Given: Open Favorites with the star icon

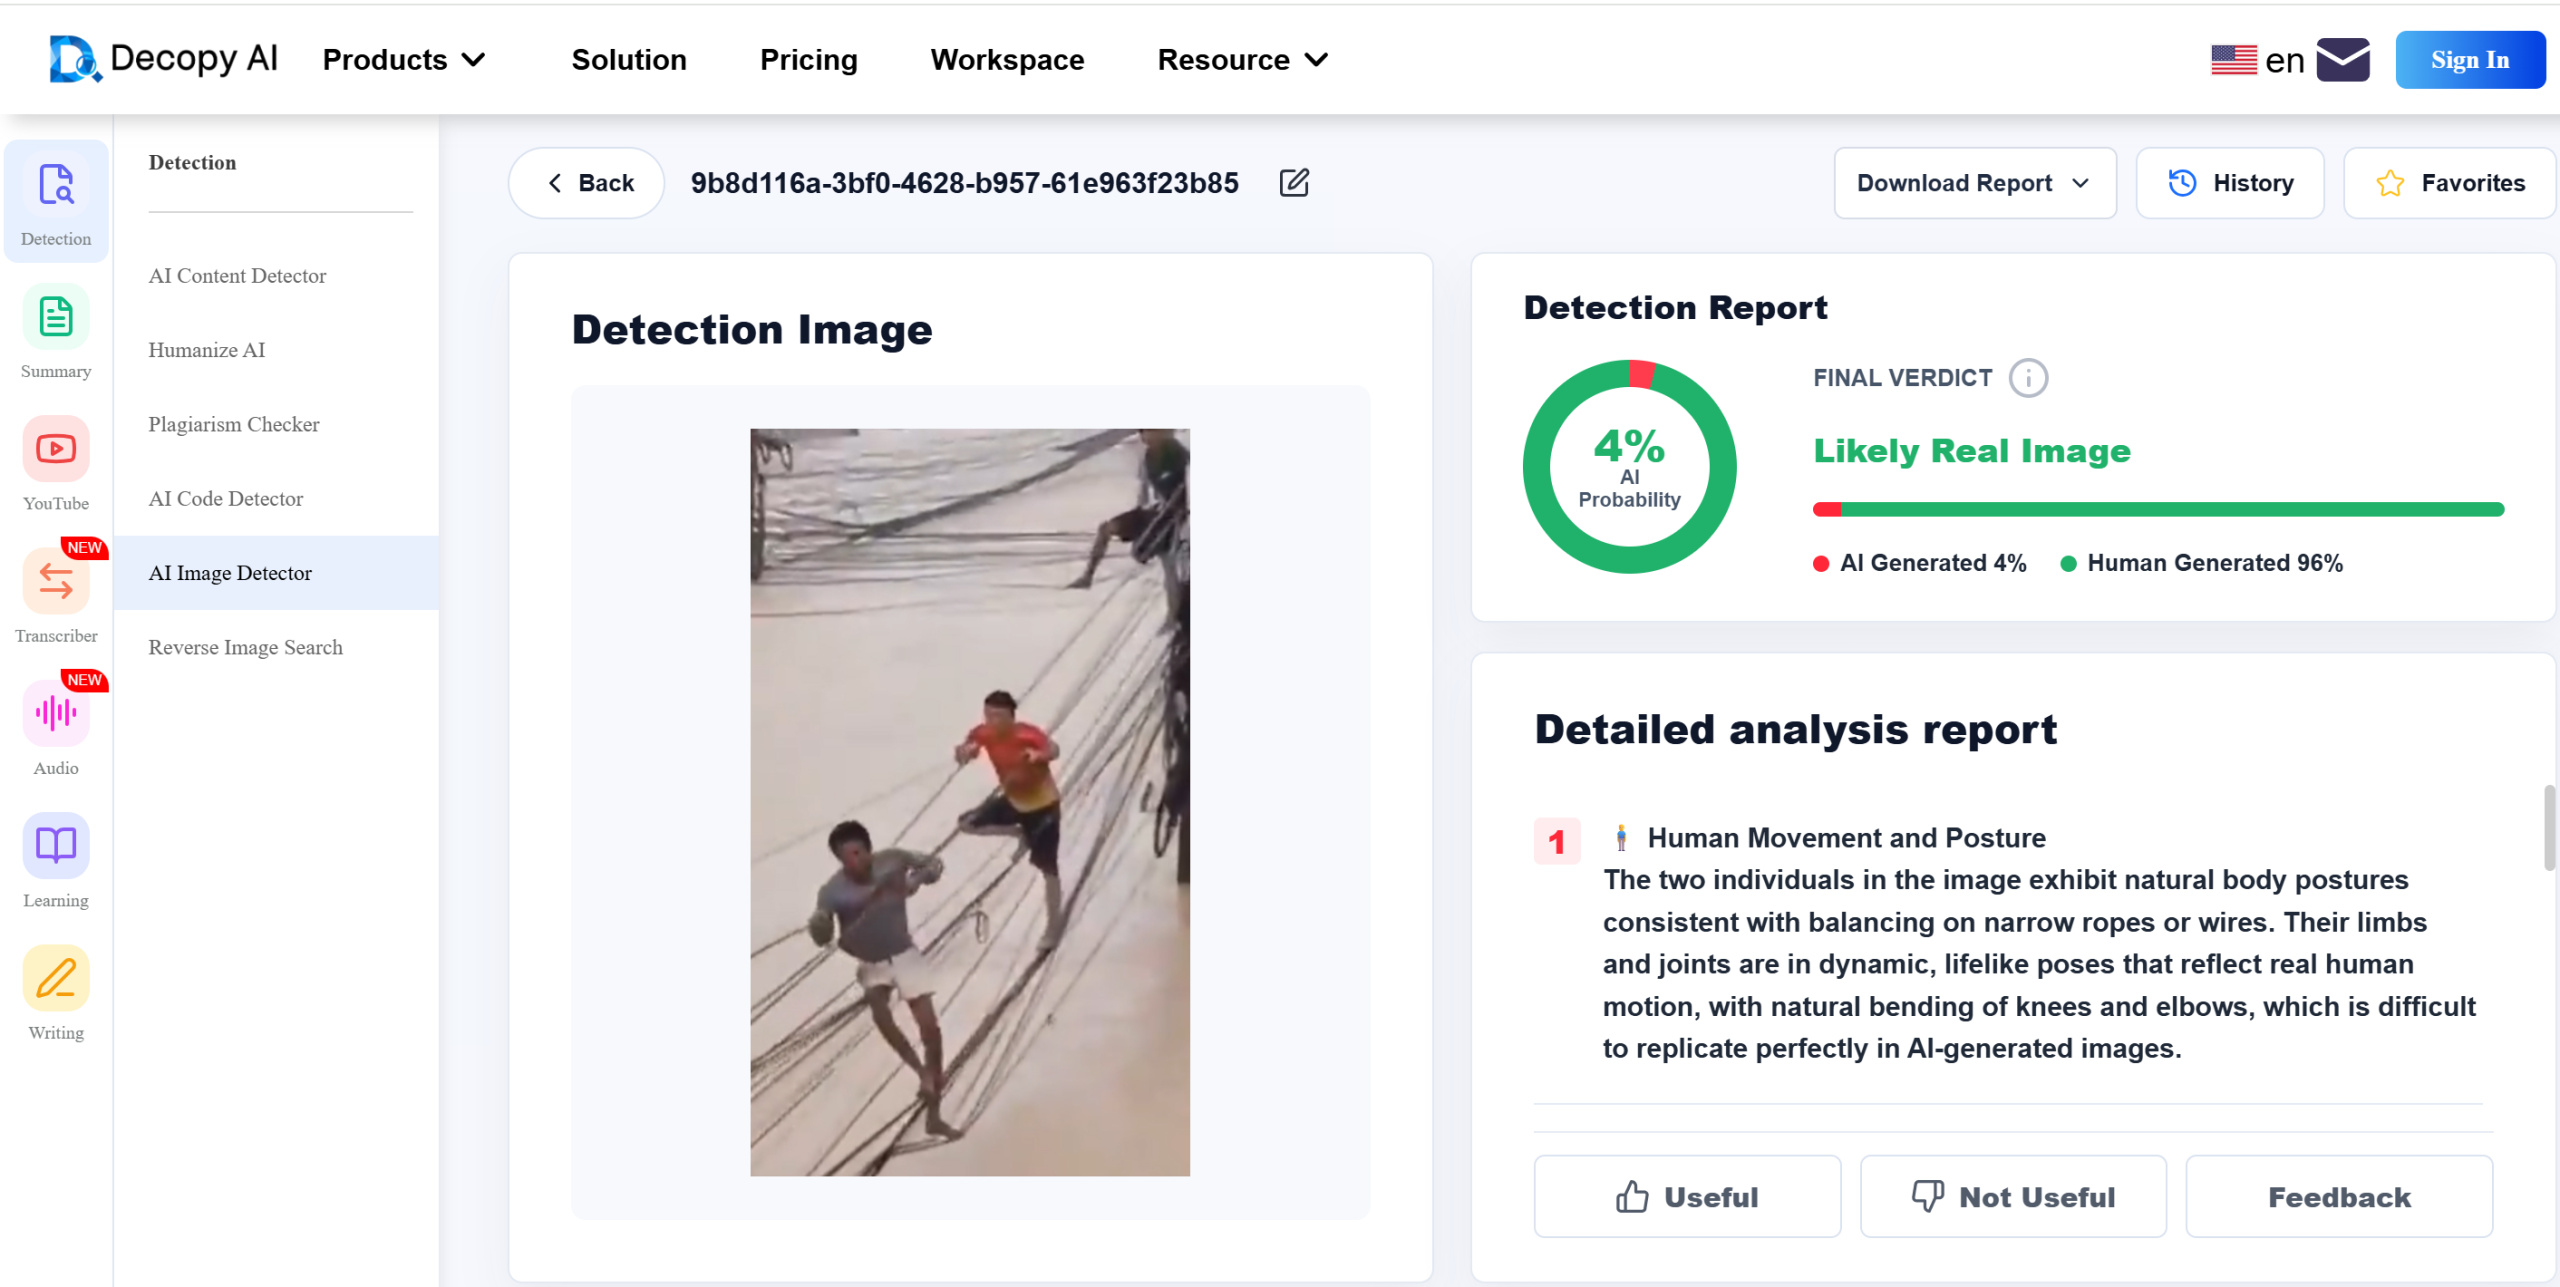Looking at the screenshot, I should click(2449, 183).
